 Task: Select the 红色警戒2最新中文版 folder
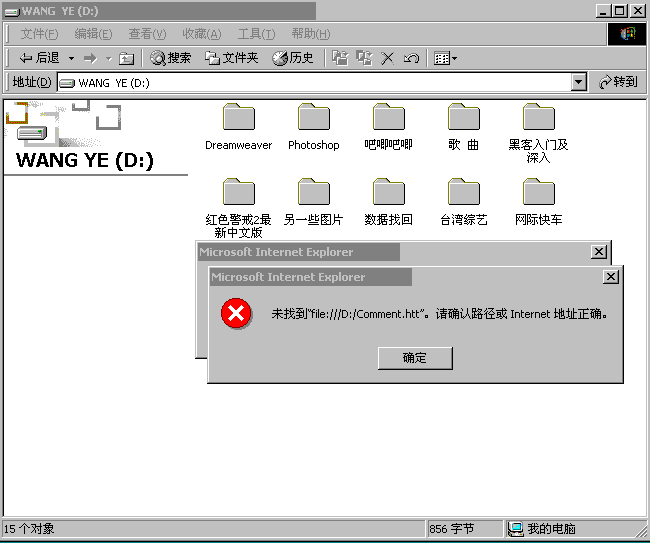click(x=239, y=208)
